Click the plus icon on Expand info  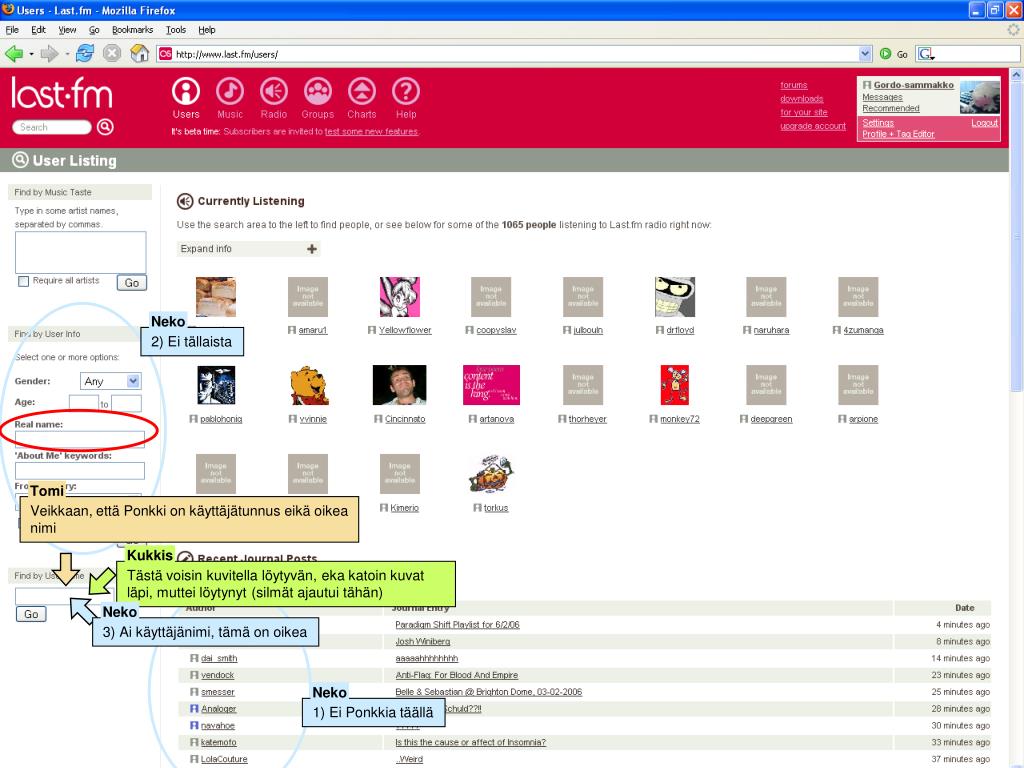(x=312, y=249)
